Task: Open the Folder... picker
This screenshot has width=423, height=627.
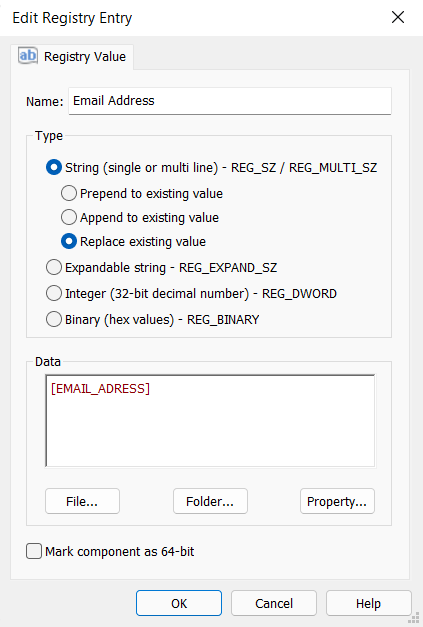Action: [210, 501]
